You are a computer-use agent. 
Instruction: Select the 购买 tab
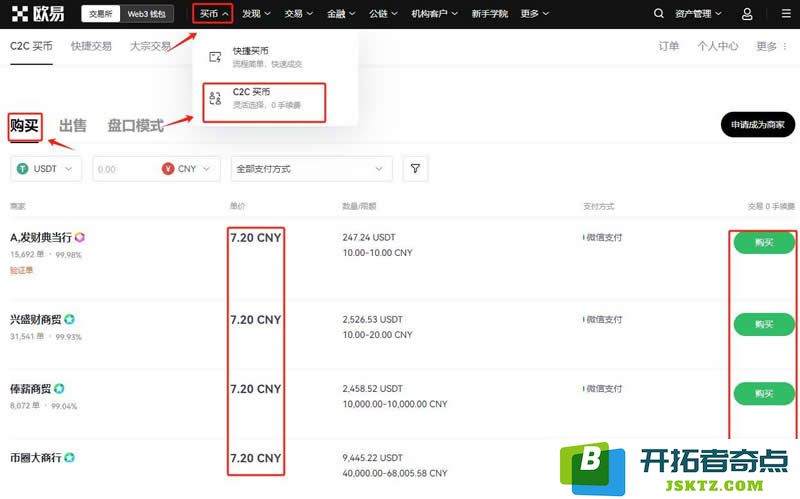pos(24,126)
